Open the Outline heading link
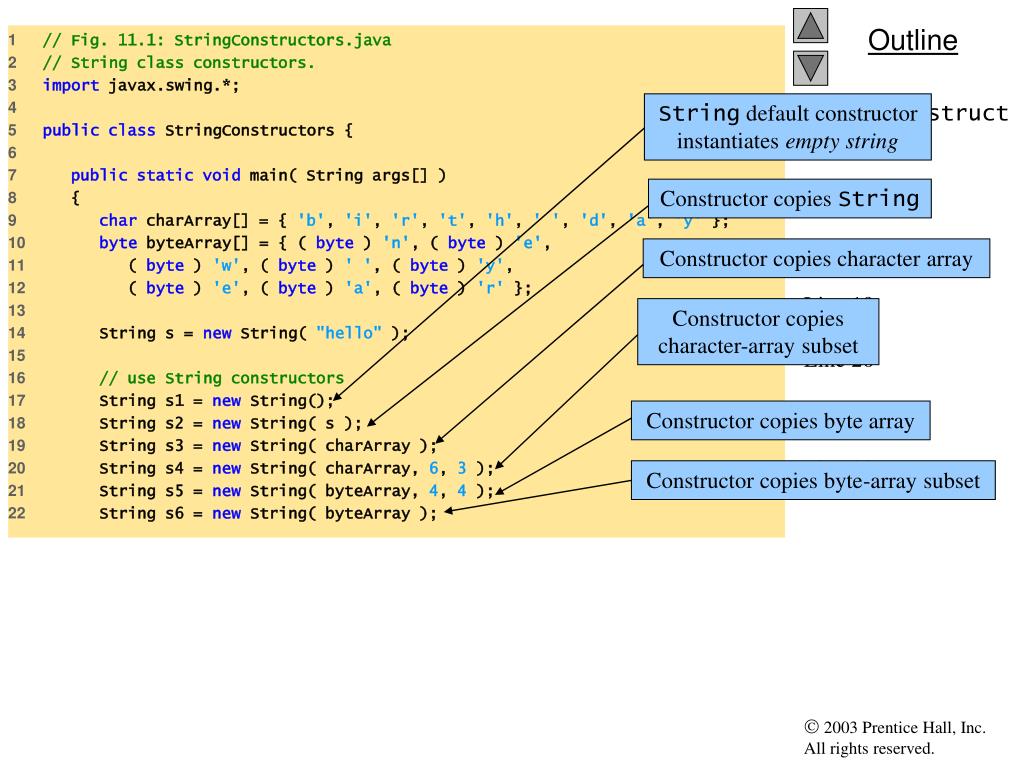Viewport: 1024px width, 768px height. (x=912, y=40)
